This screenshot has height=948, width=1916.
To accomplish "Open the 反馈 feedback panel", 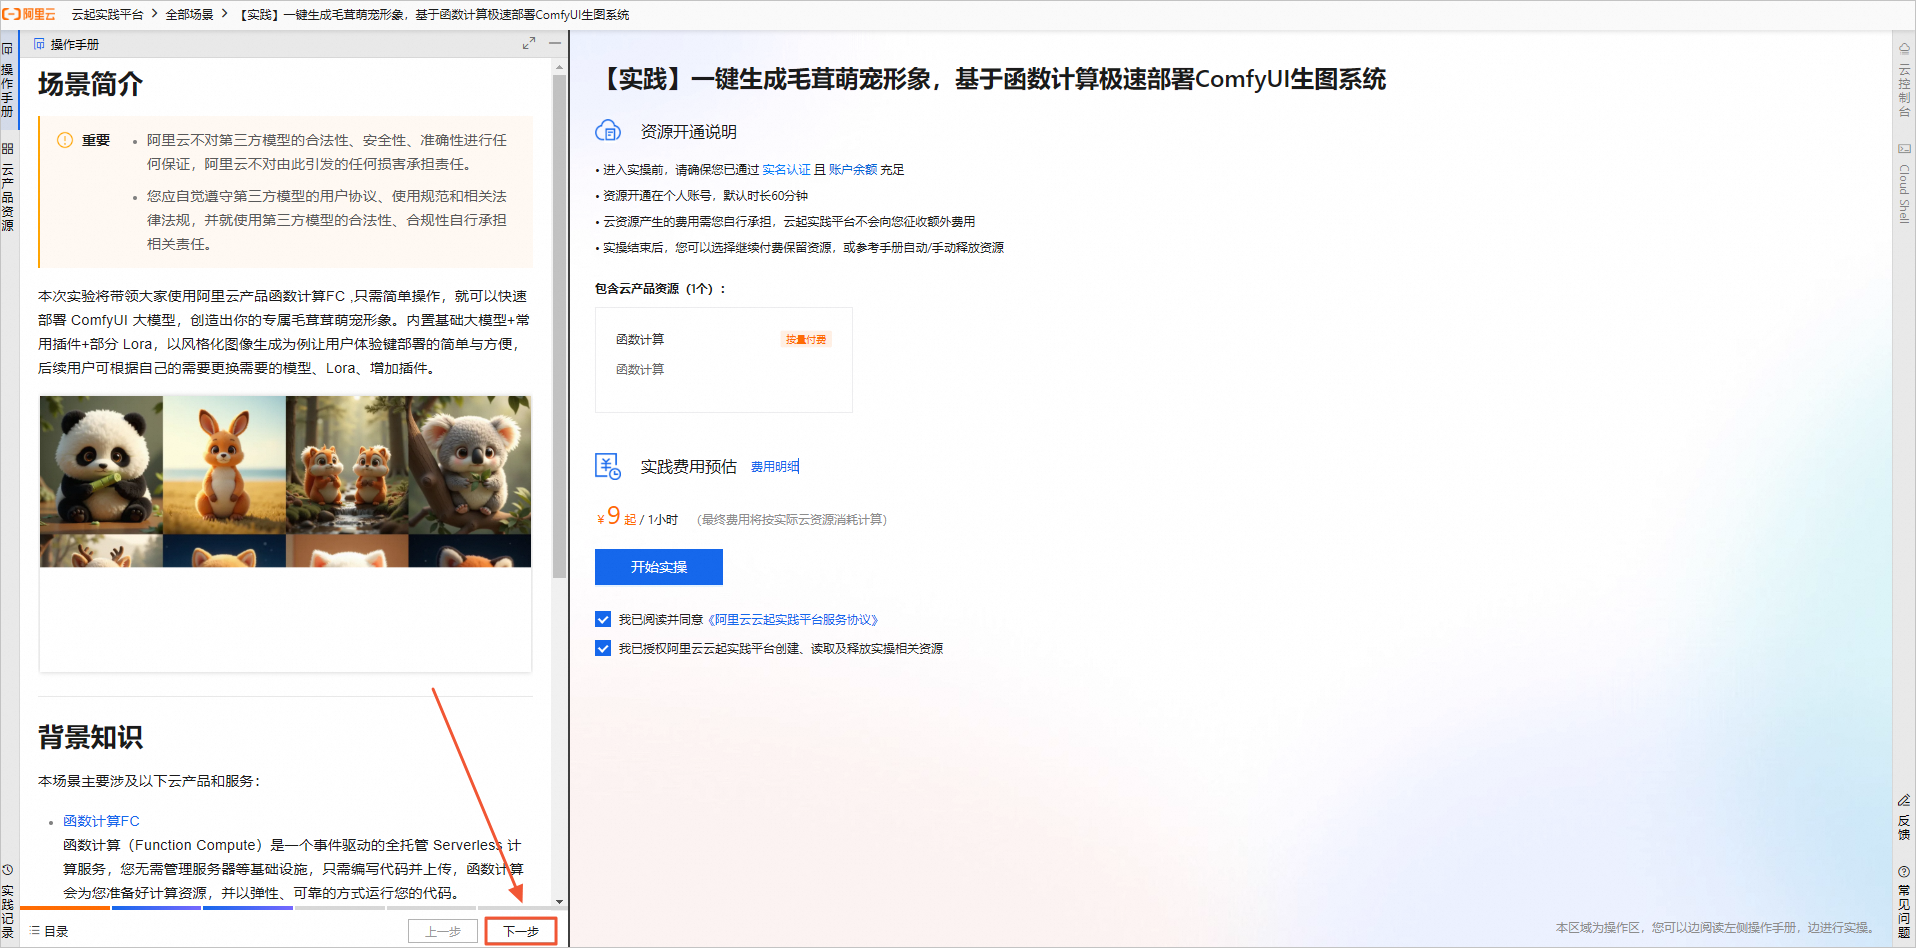I will (1904, 817).
